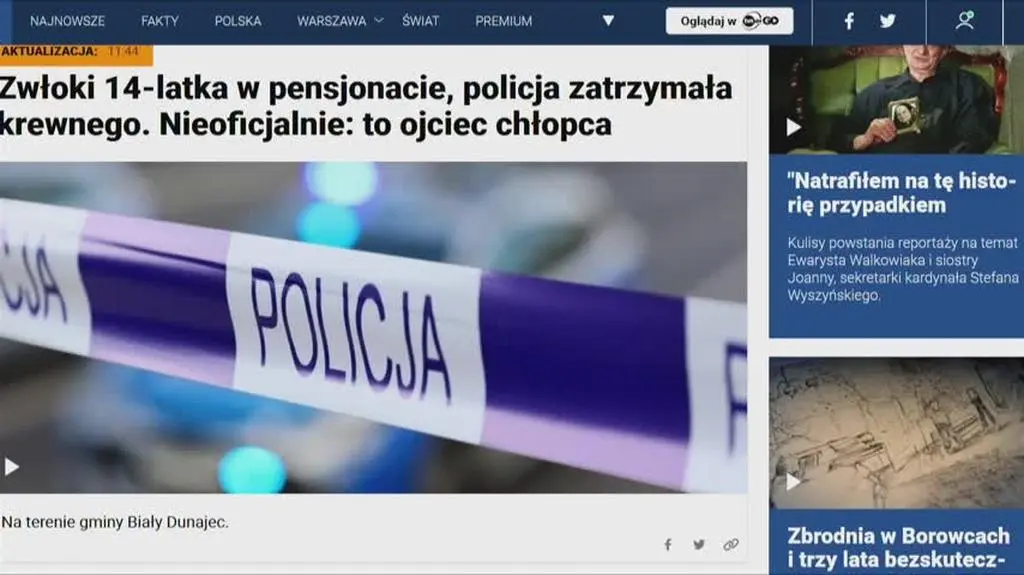Select POLSKA in the navigation bar
The image size is (1024, 575).
238,21
